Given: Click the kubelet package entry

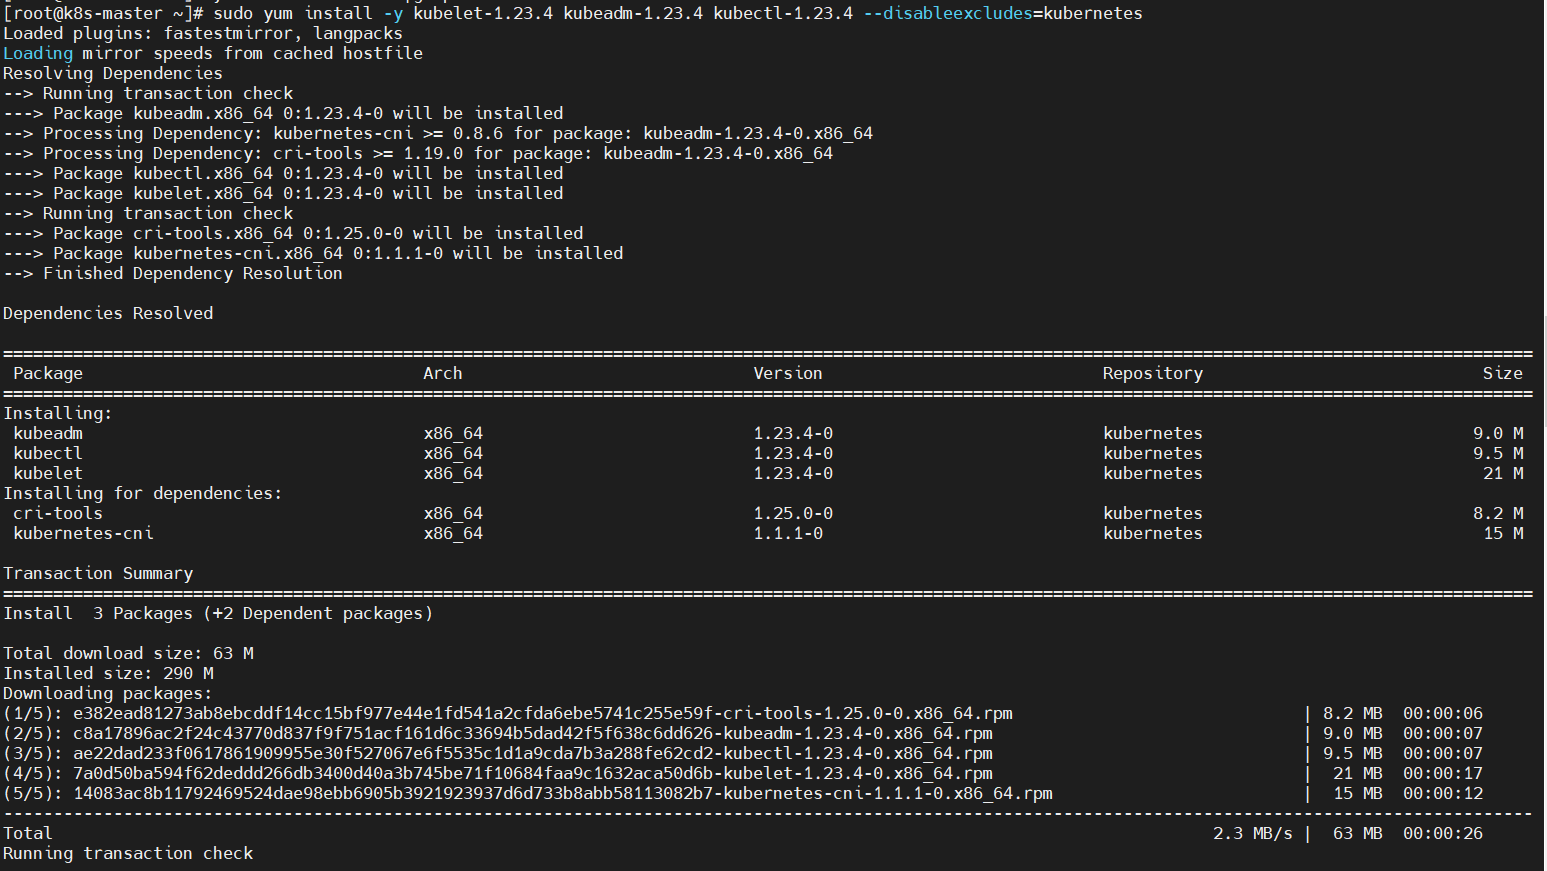Looking at the screenshot, I should (x=45, y=472).
